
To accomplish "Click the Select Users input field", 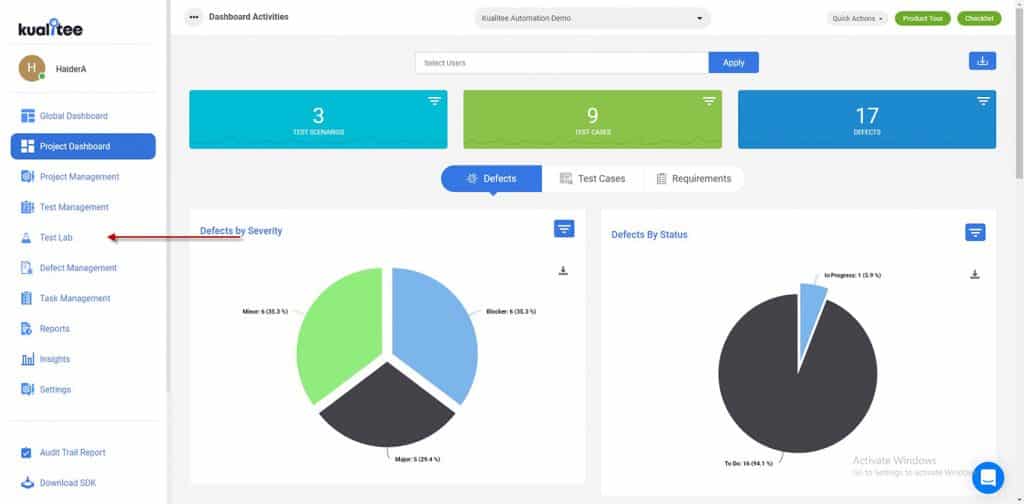I will 562,63.
